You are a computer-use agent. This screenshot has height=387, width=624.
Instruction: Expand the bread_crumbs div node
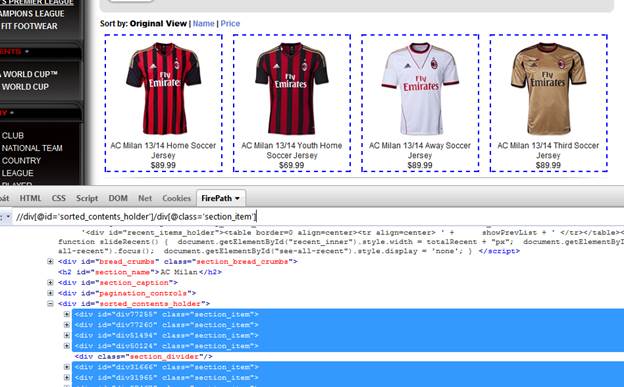click(x=50, y=262)
